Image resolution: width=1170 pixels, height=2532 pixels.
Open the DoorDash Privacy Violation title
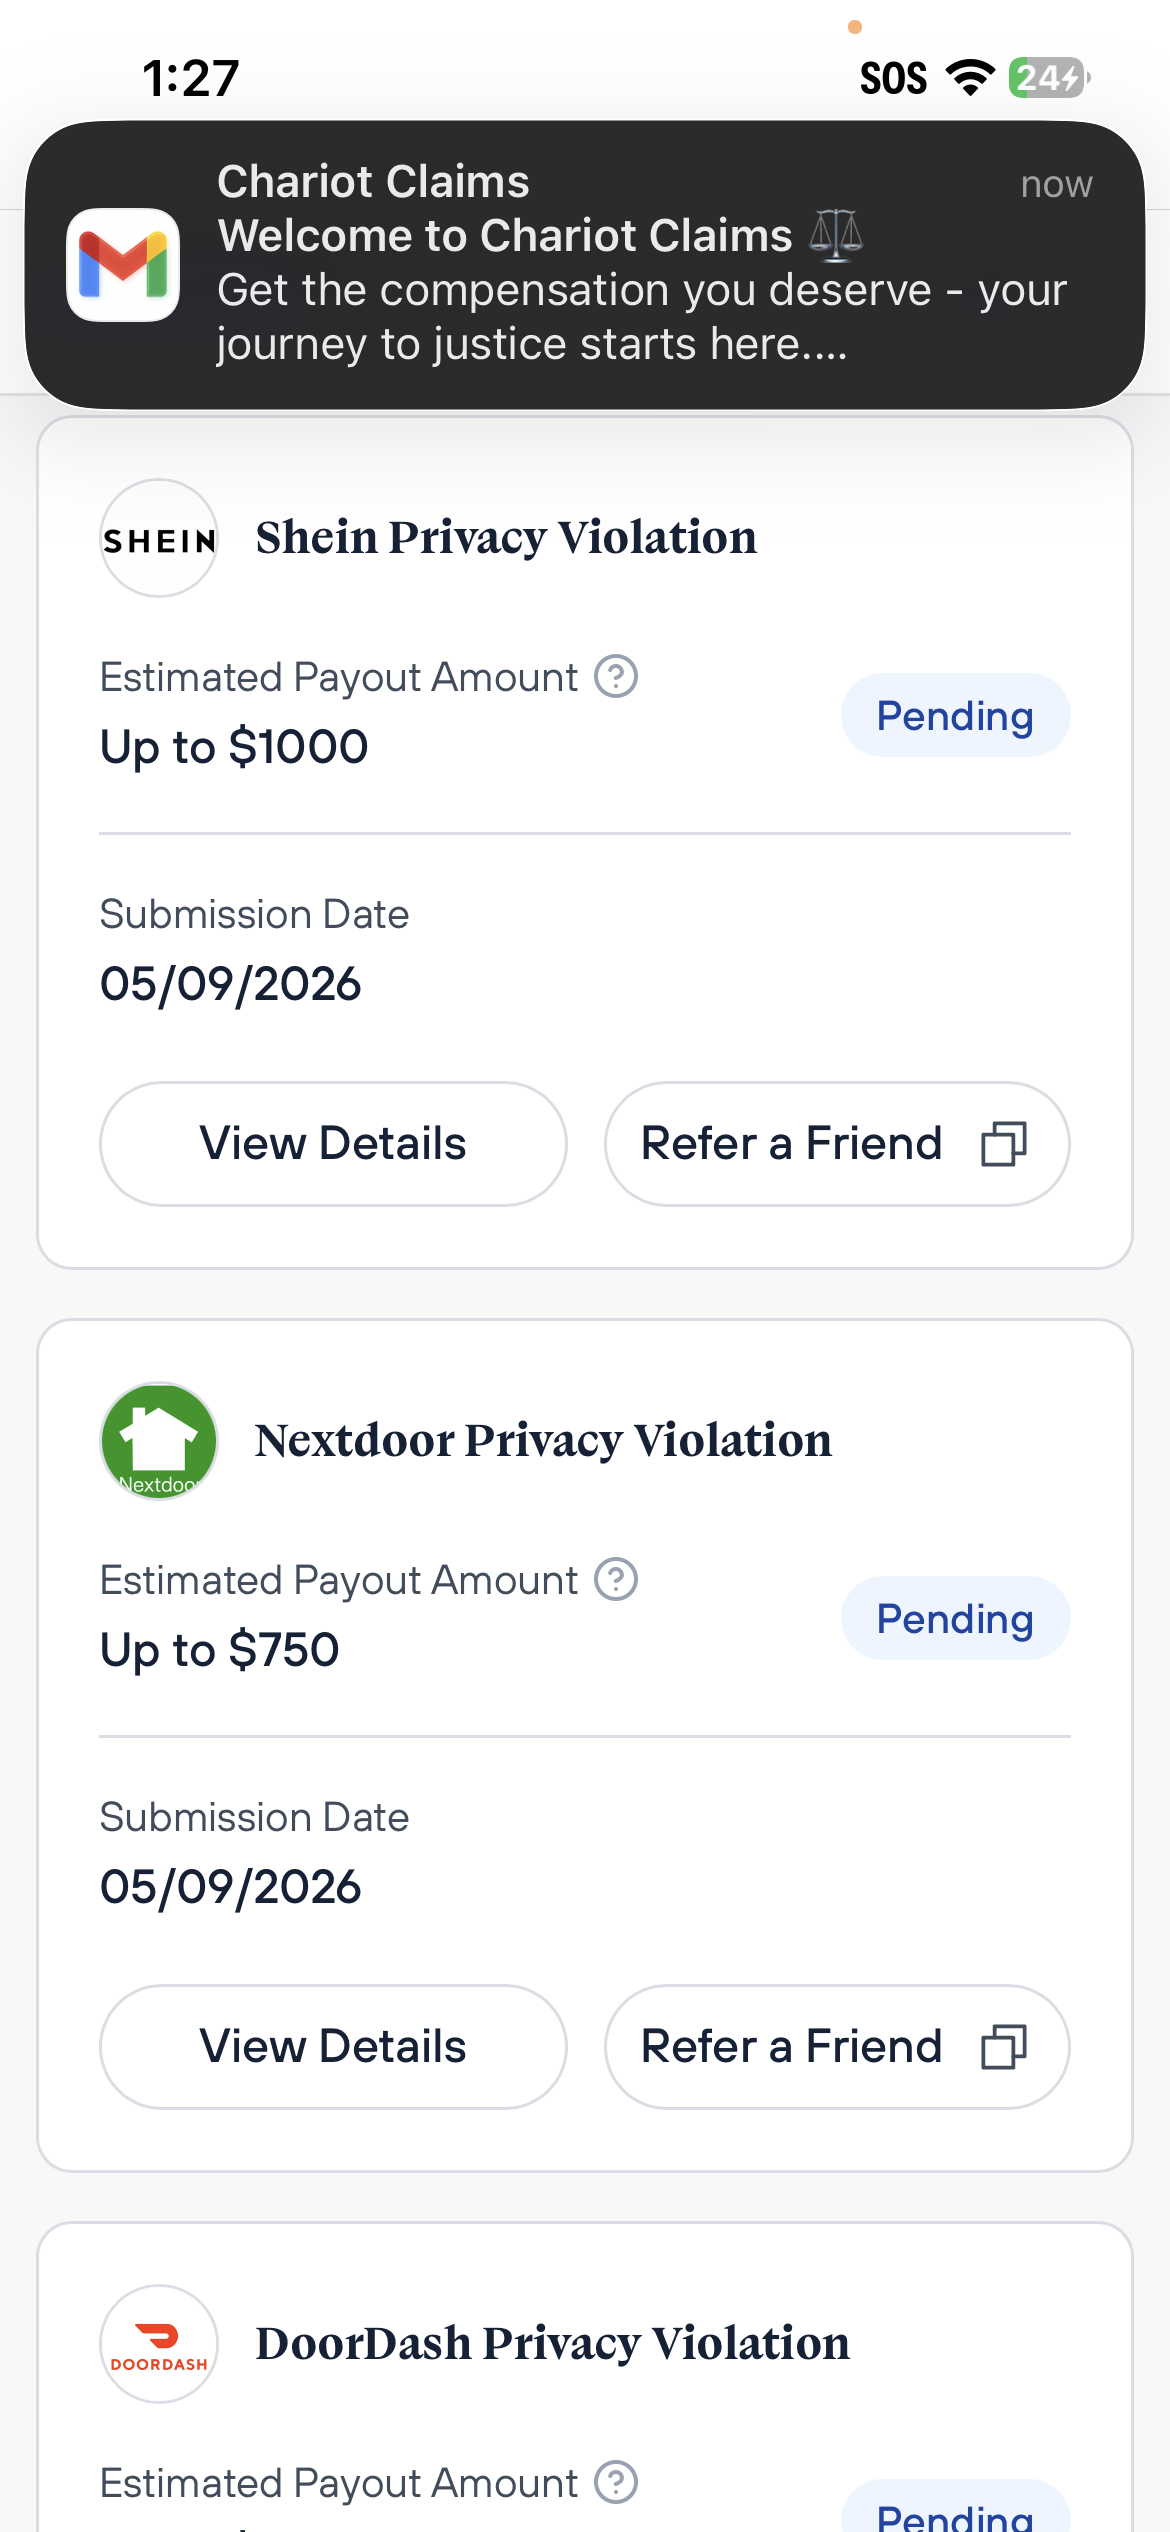pos(552,2344)
